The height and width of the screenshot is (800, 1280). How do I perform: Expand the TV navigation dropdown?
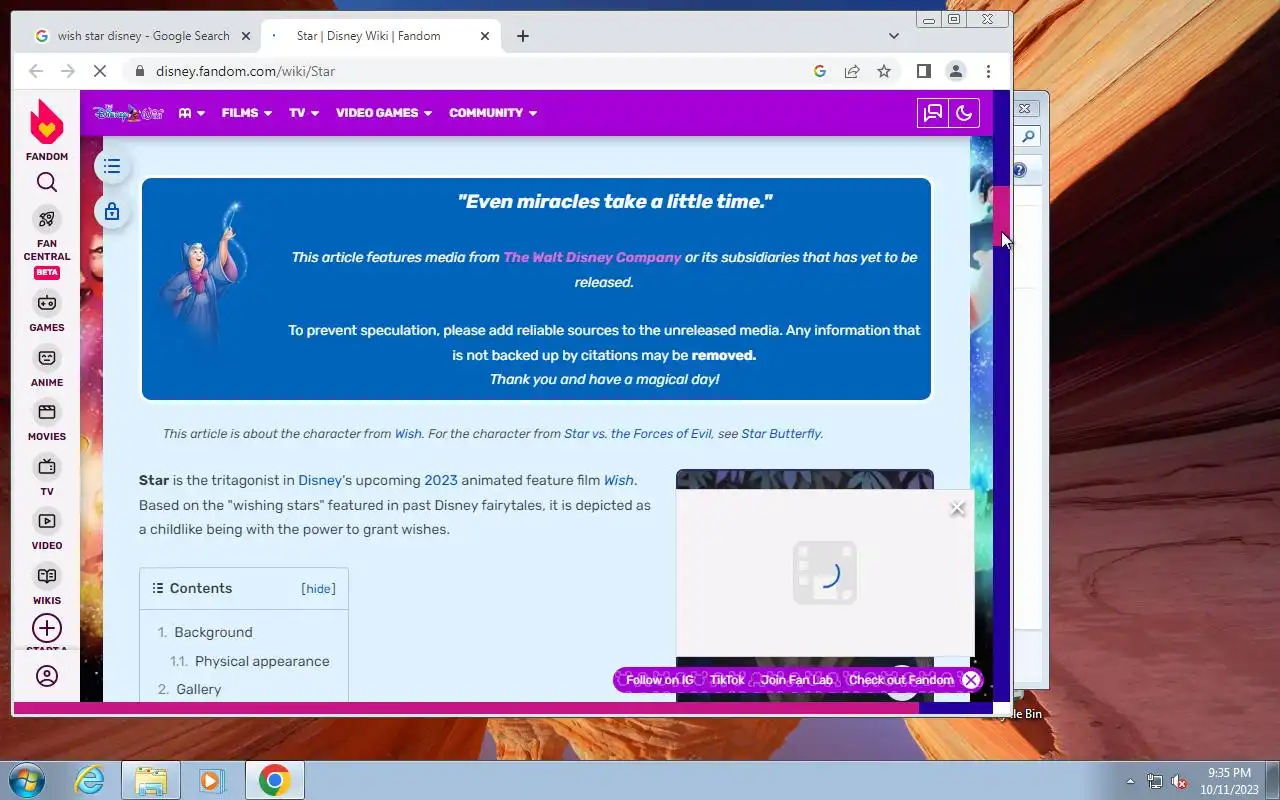click(304, 113)
